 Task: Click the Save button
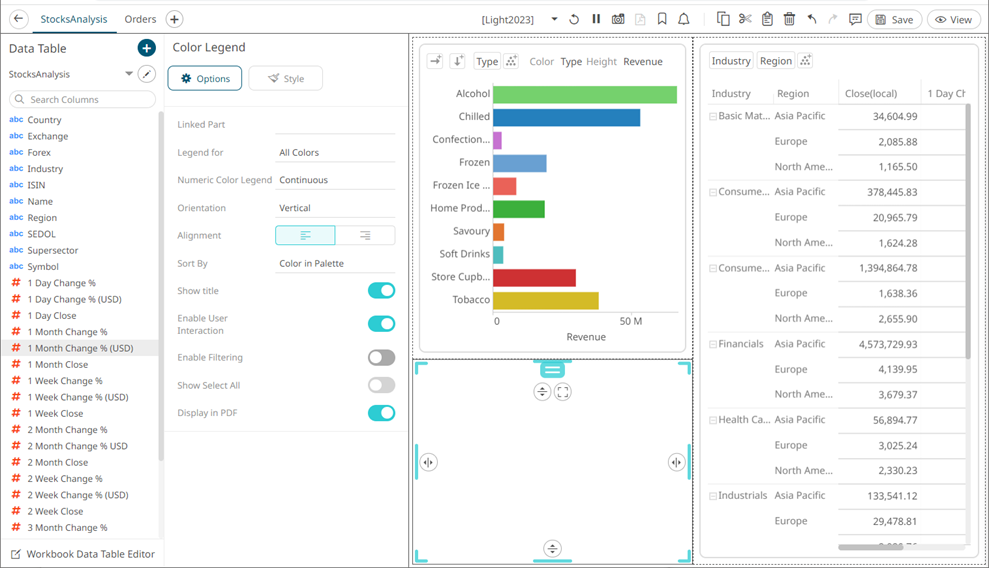[x=894, y=19]
